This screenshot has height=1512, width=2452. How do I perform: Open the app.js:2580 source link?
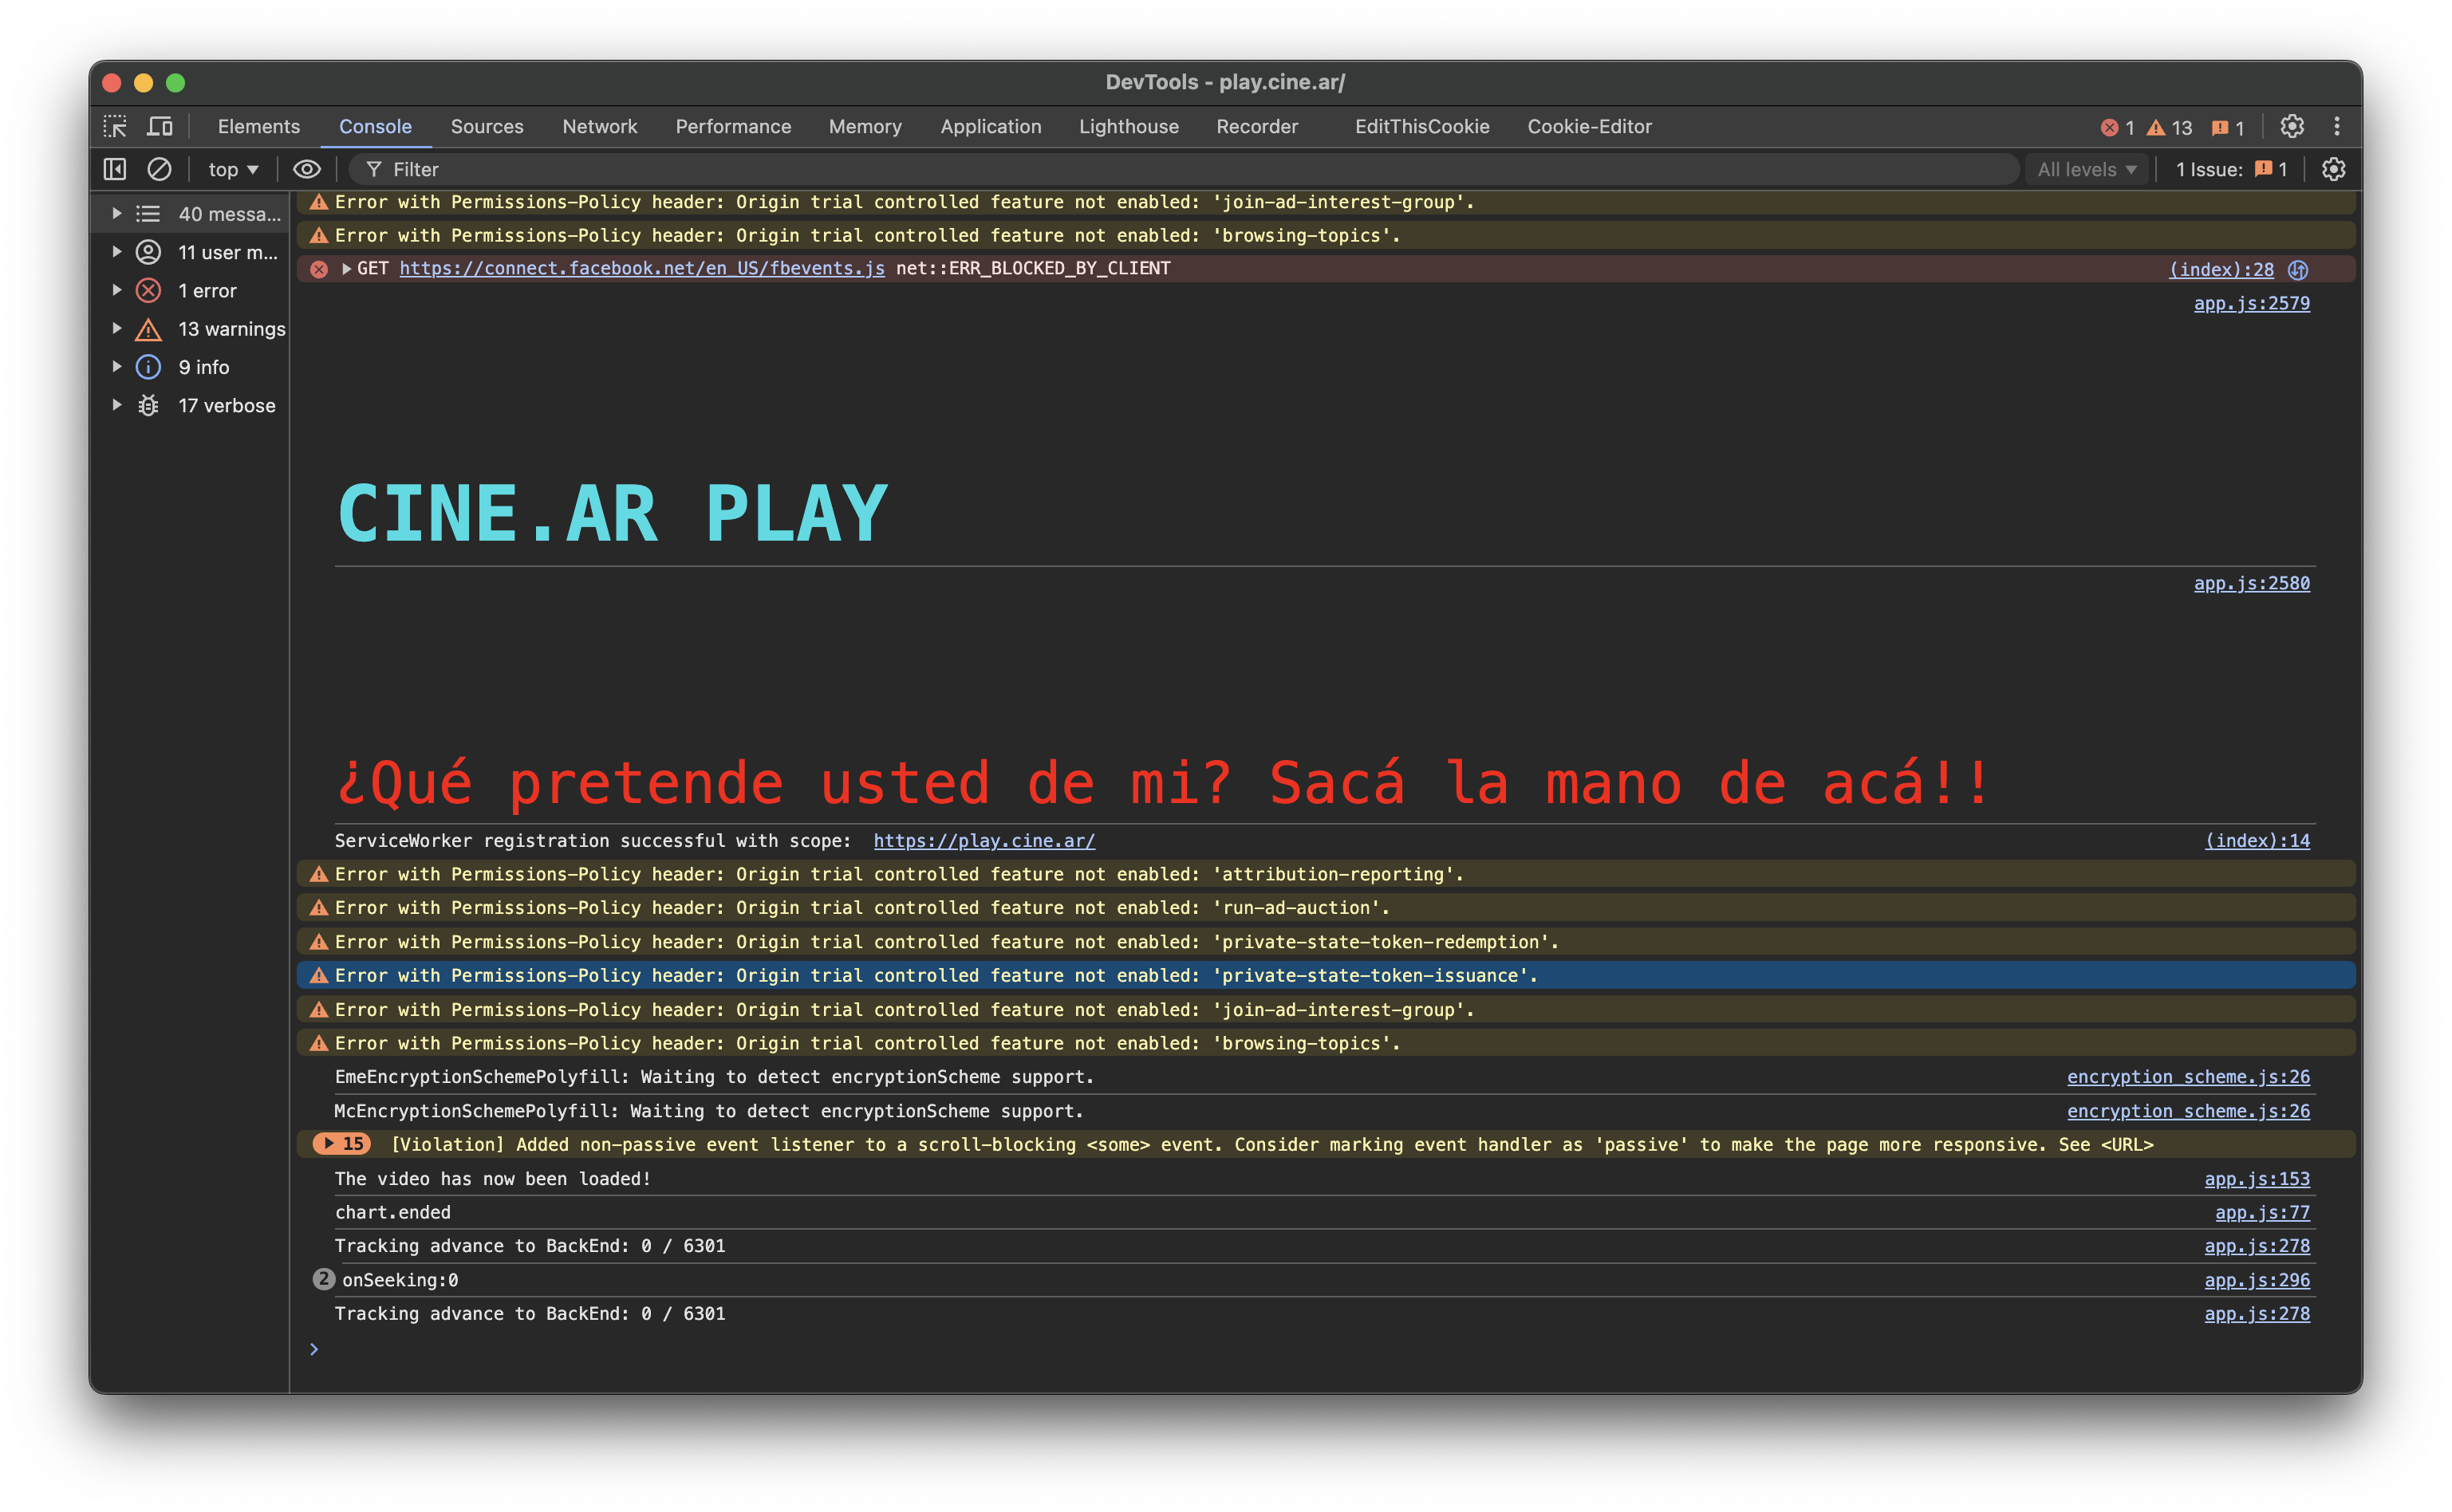pos(2251,583)
